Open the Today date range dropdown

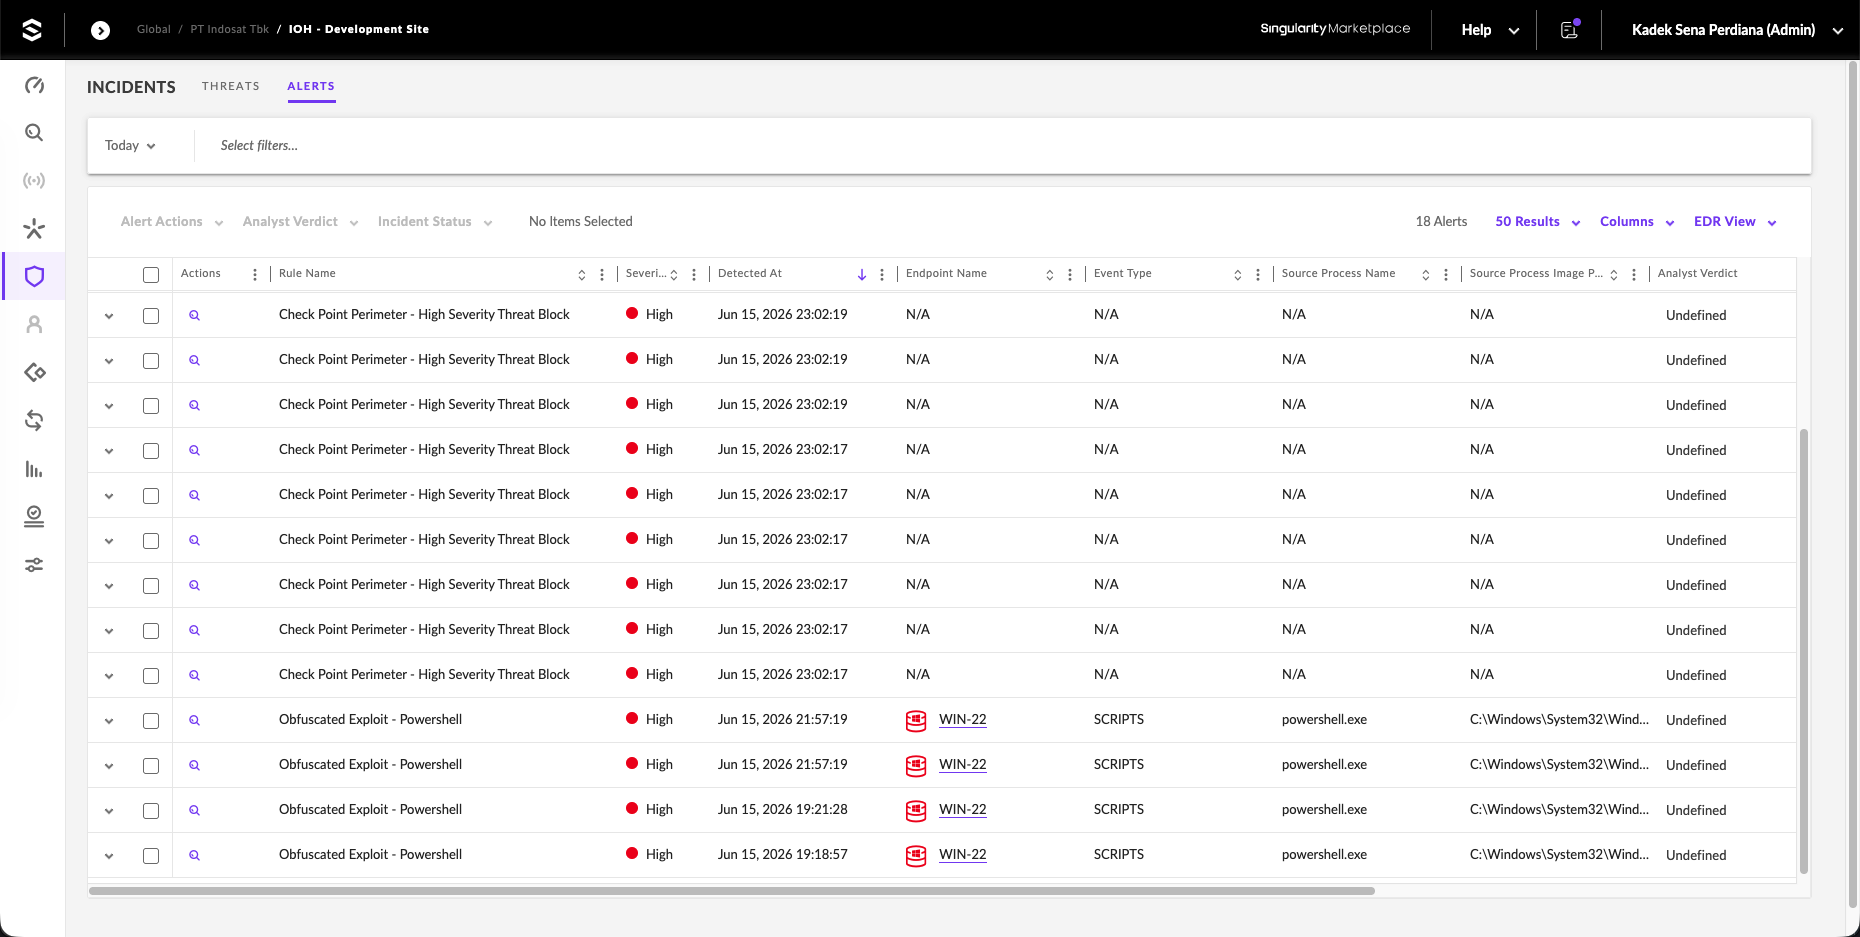click(131, 146)
